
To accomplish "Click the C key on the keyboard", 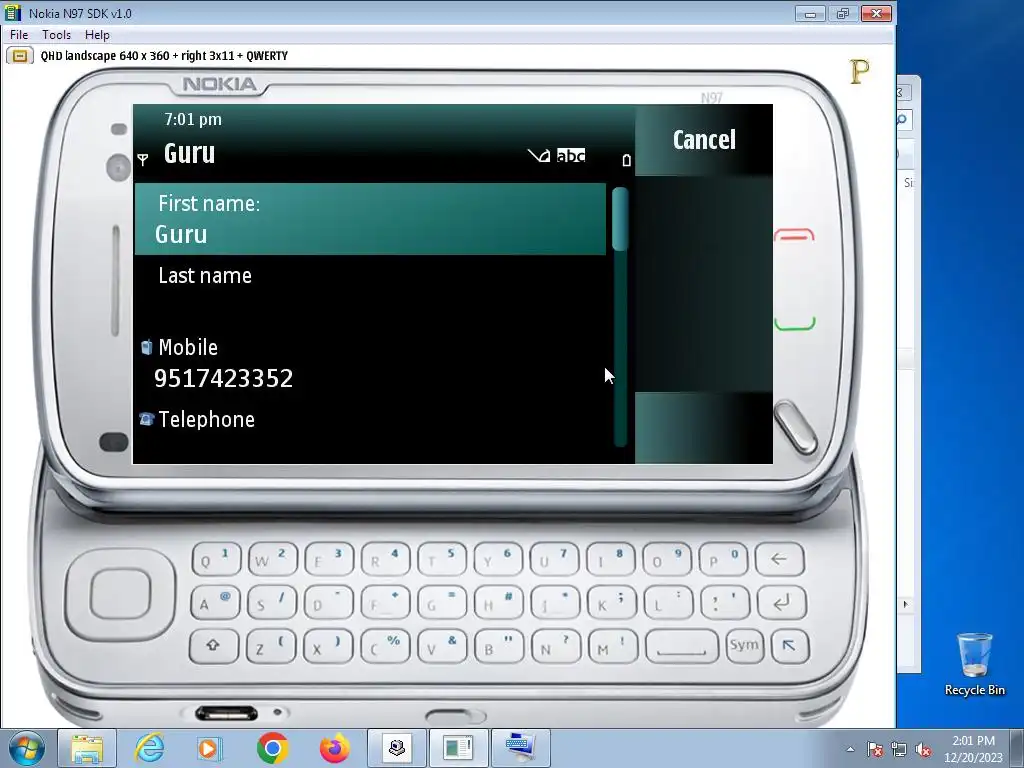I will (x=385, y=647).
